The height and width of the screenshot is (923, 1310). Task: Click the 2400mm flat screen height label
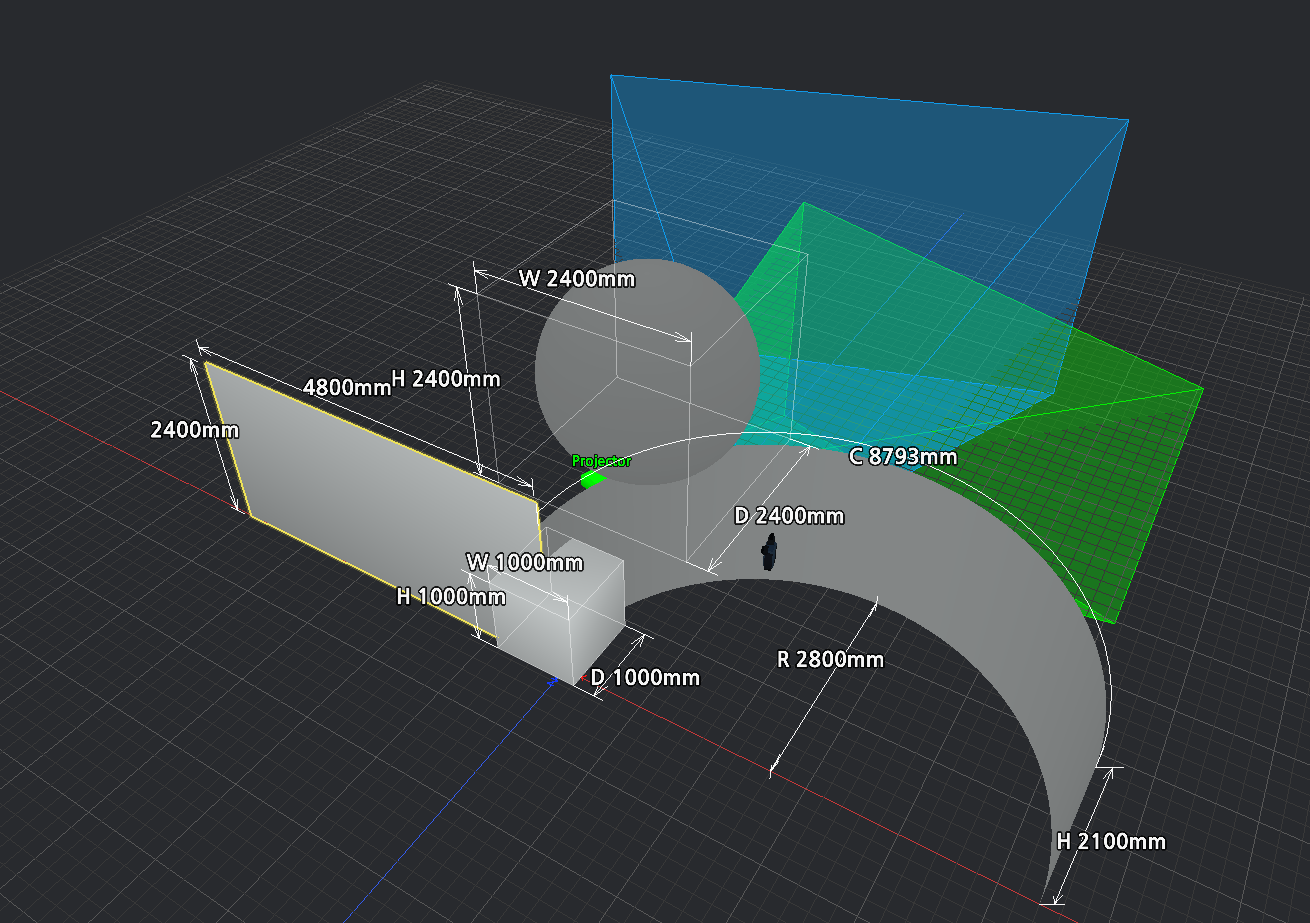pos(195,430)
